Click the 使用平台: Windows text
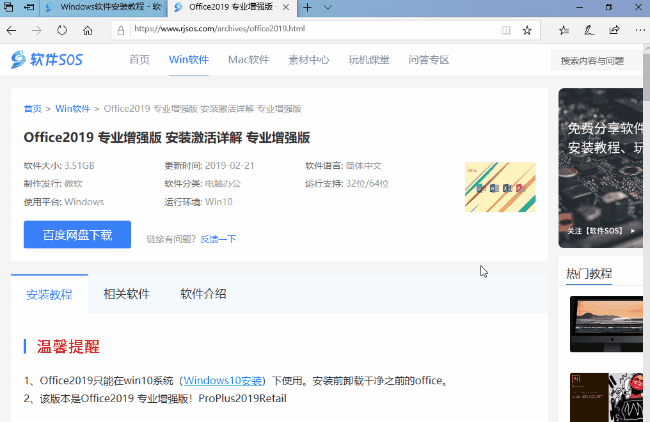The height and width of the screenshot is (422, 650). (x=64, y=202)
